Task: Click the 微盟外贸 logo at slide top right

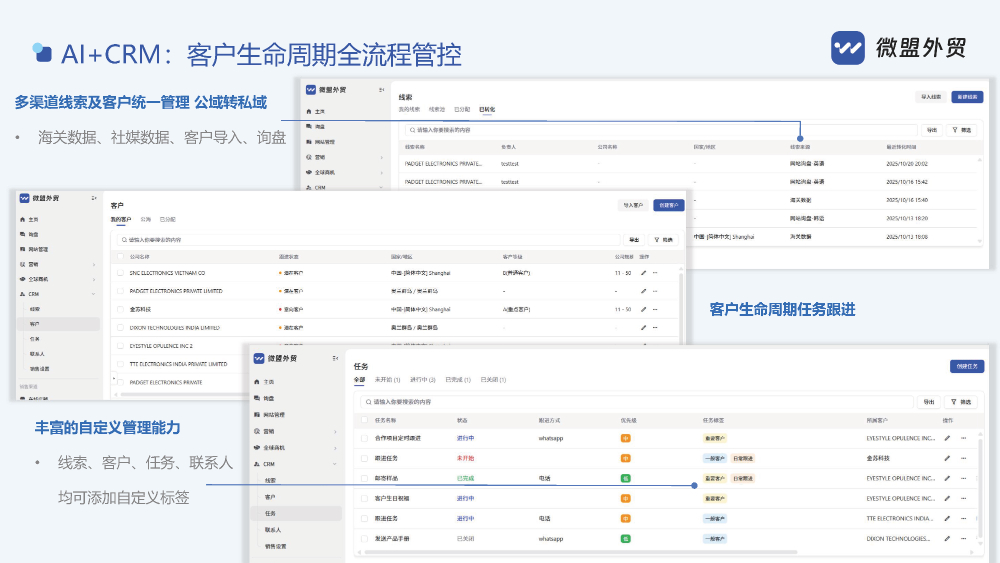Action: coord(899,48)
